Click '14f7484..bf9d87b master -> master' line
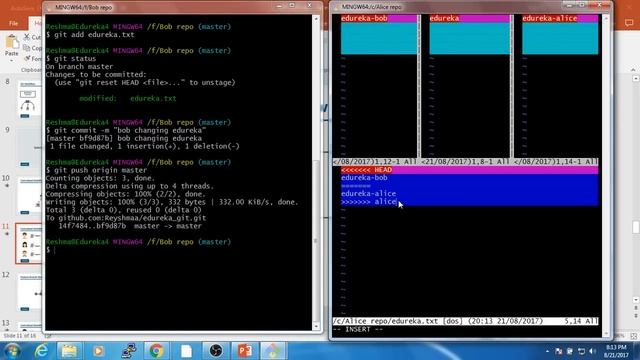 130,226
